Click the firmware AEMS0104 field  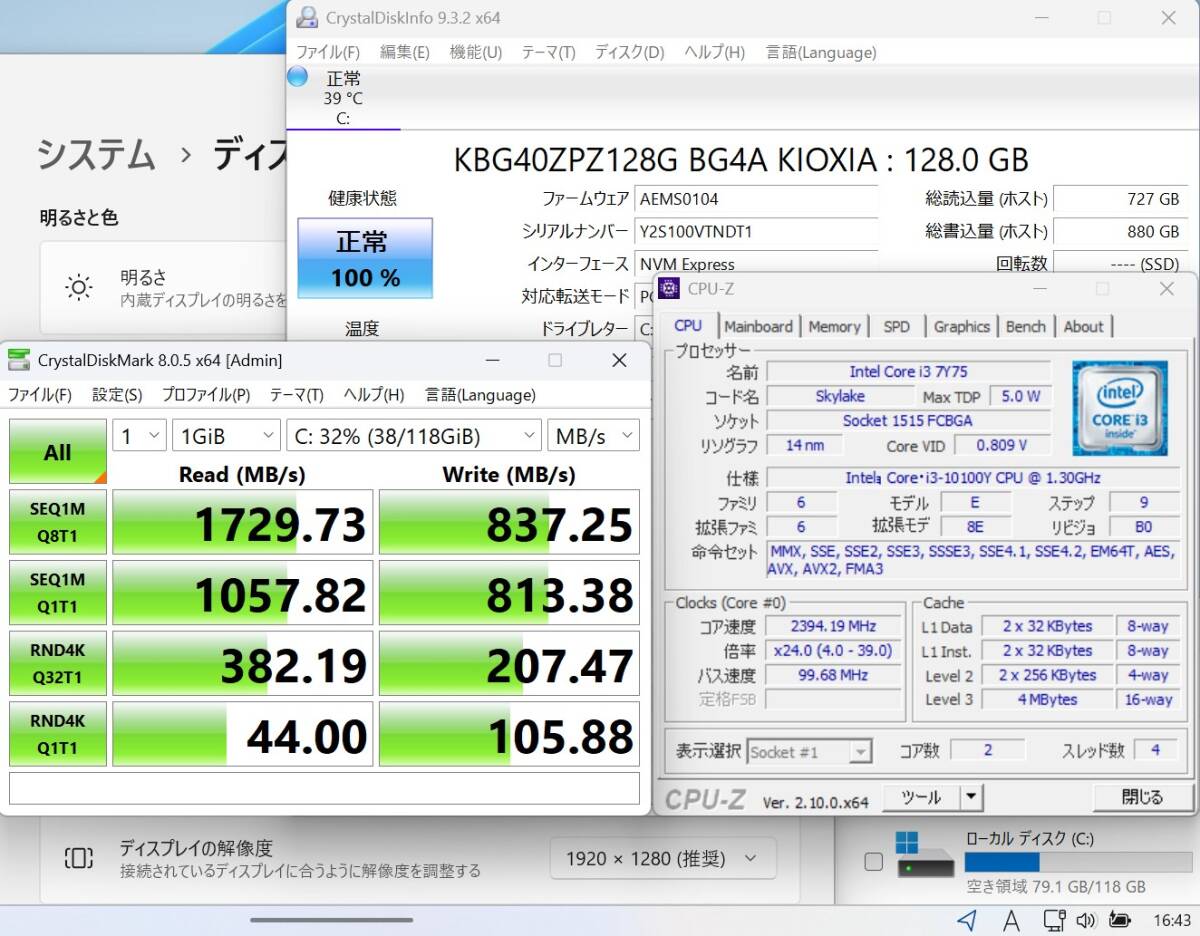(x=757, y=198)
